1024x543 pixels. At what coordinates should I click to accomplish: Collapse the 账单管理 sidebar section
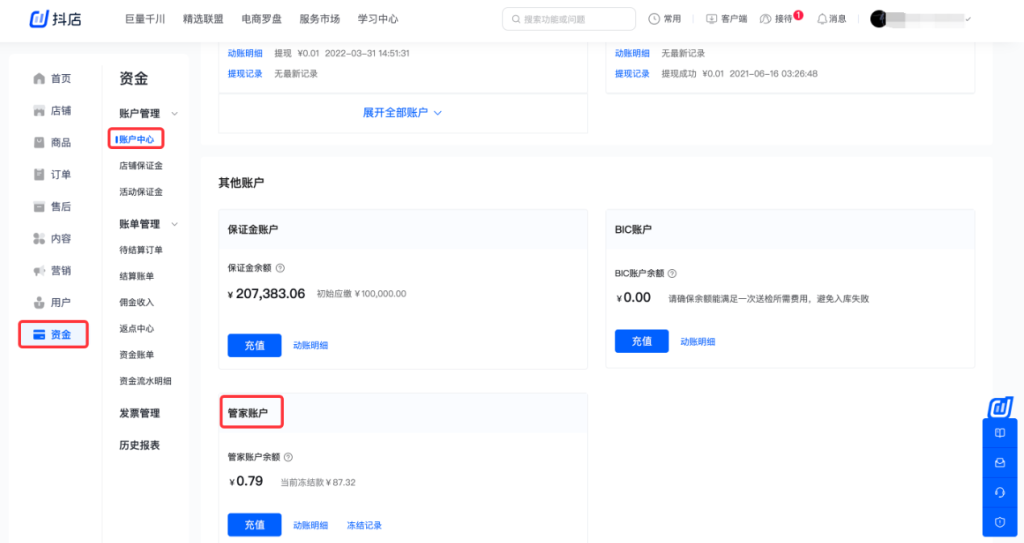(x=175, y=224)
